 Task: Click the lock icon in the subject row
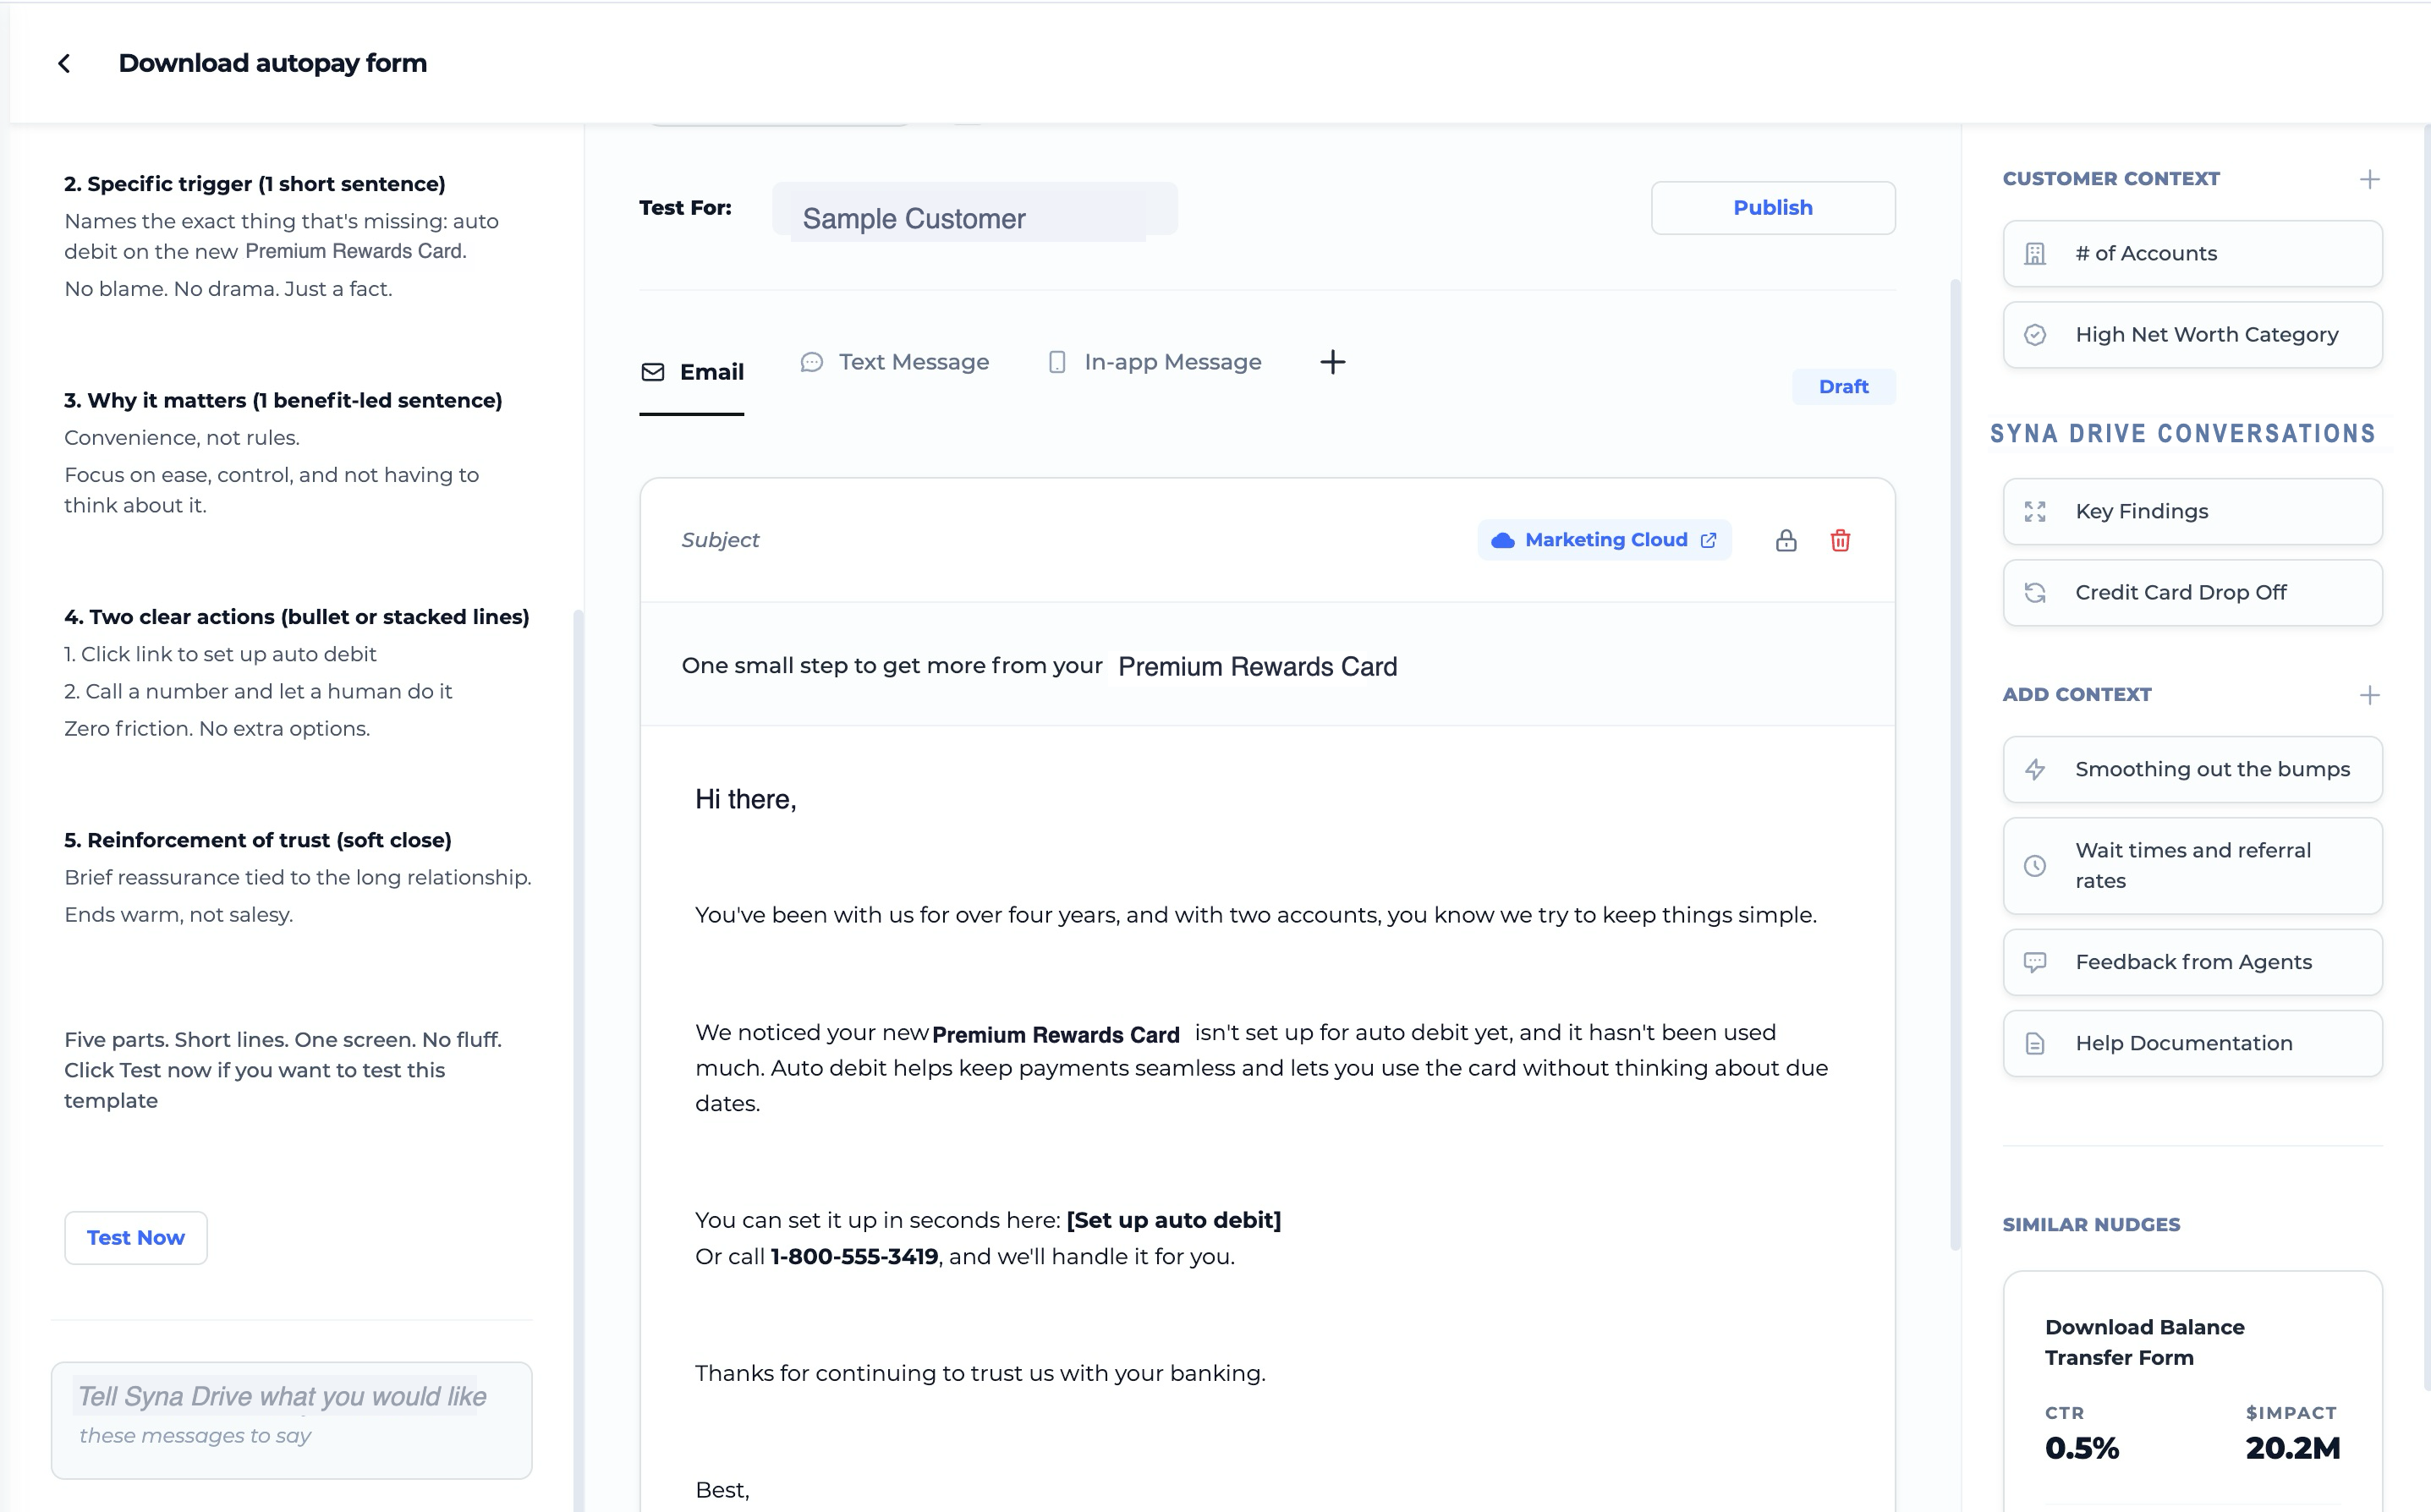(1786, 540)
